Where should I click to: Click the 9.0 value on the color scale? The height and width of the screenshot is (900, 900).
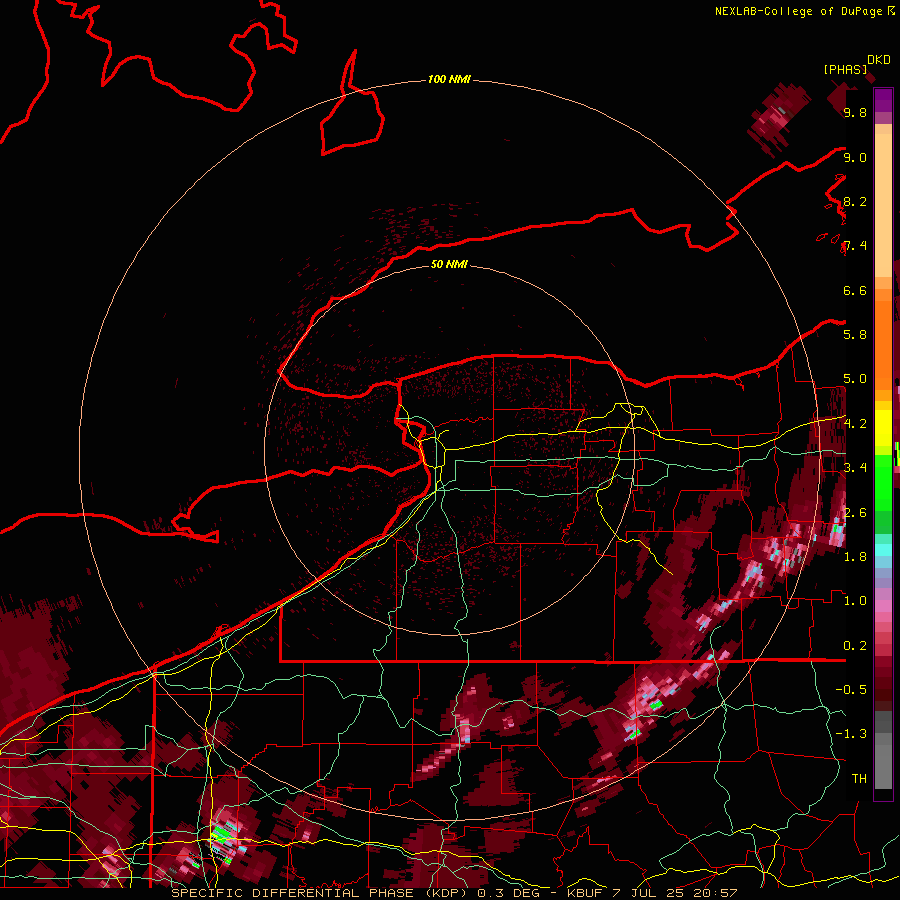[x=855, y=157]
